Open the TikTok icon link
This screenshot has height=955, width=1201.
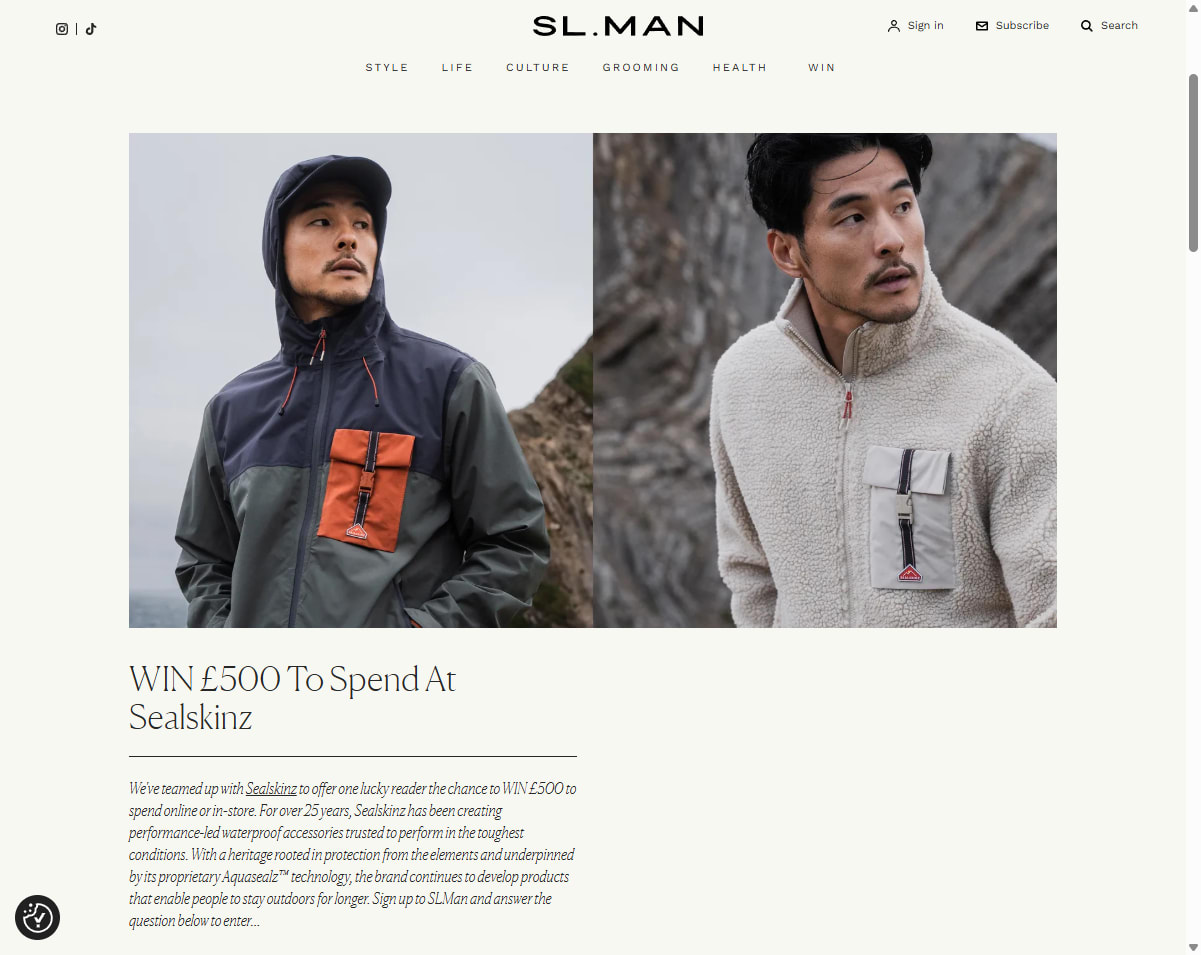[x=91, y=29]
